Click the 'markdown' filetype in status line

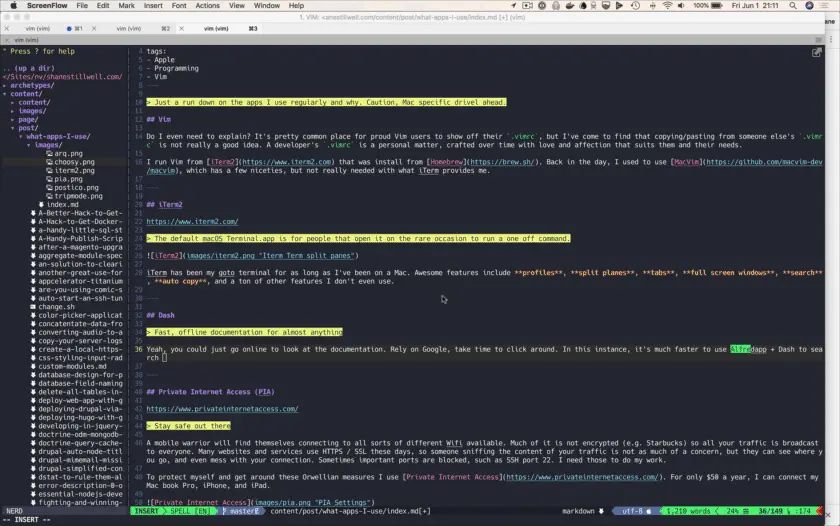578,511
